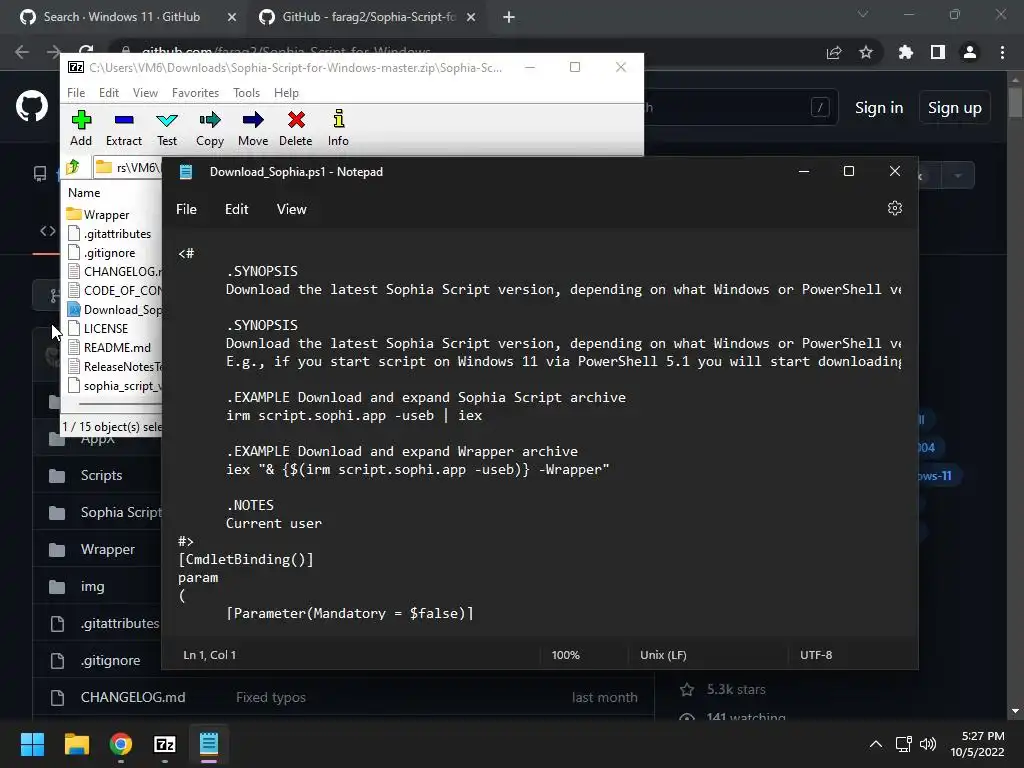This screenshot has width=1024, height=768.
Task: Select README.md in the 7-Zip list
Action: coord(117,347)
